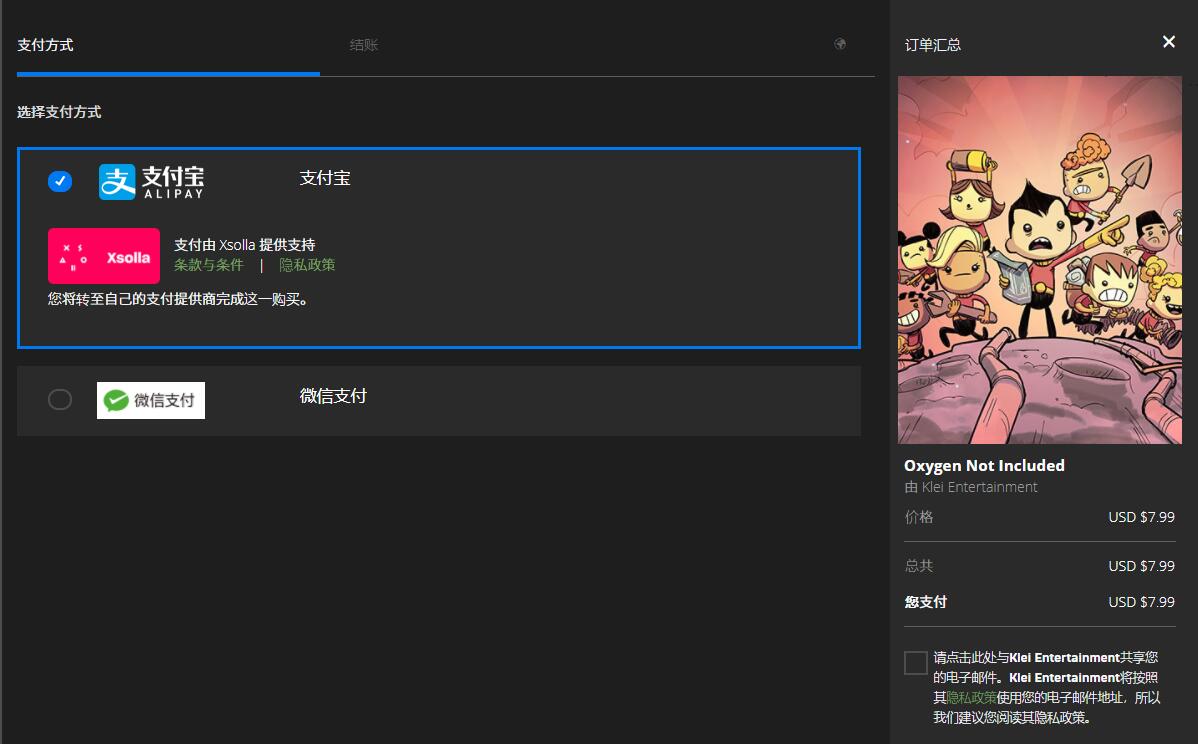1198x744 pixels.
Task: Select the WeChat Pay radio button
Action: [60, 399]
